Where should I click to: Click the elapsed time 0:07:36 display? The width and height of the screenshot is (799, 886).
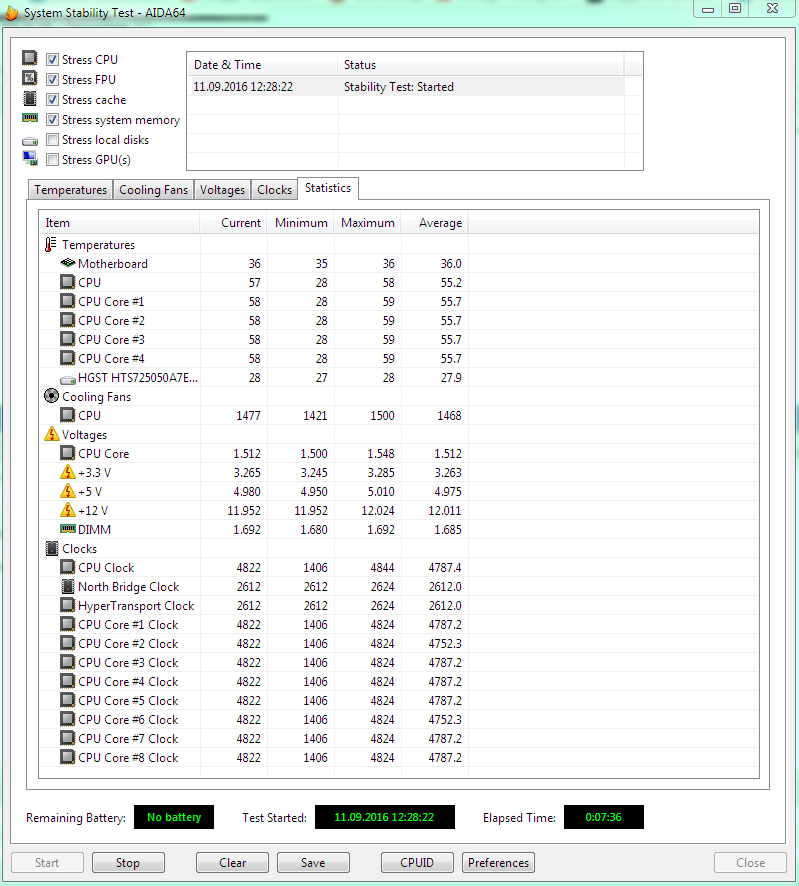(603, 817)
